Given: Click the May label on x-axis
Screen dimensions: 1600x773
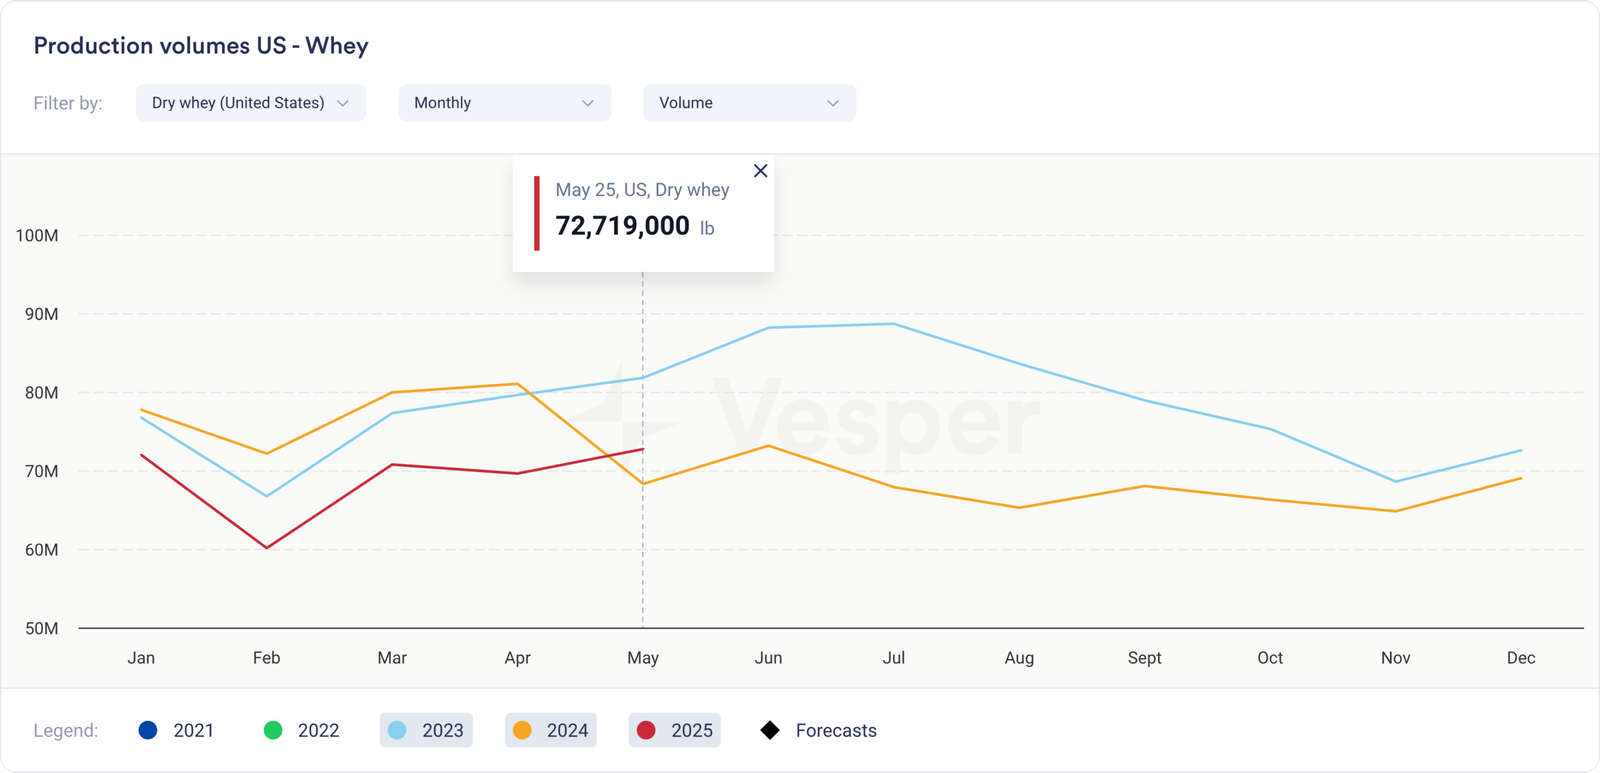Looking at the screenshot, I should [643, 658].
